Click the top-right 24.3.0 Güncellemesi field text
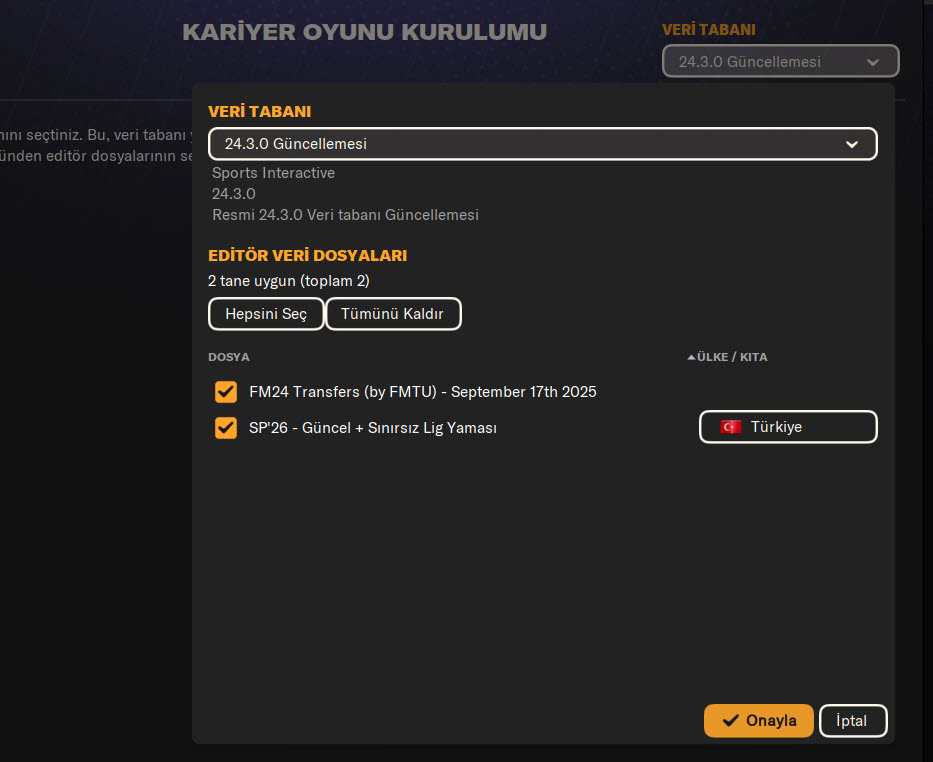Viewport: 933px width, 762px height. [749, 62]
